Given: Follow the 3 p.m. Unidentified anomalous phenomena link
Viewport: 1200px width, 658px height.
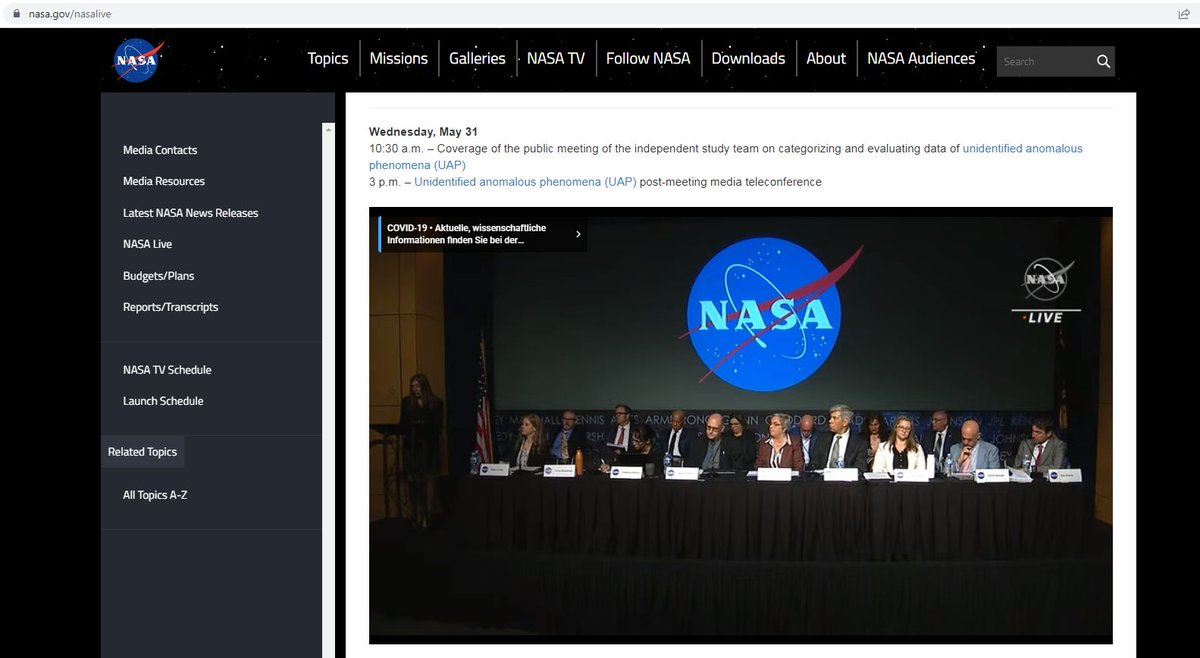Looking at the screenshot, I should 525,182.
